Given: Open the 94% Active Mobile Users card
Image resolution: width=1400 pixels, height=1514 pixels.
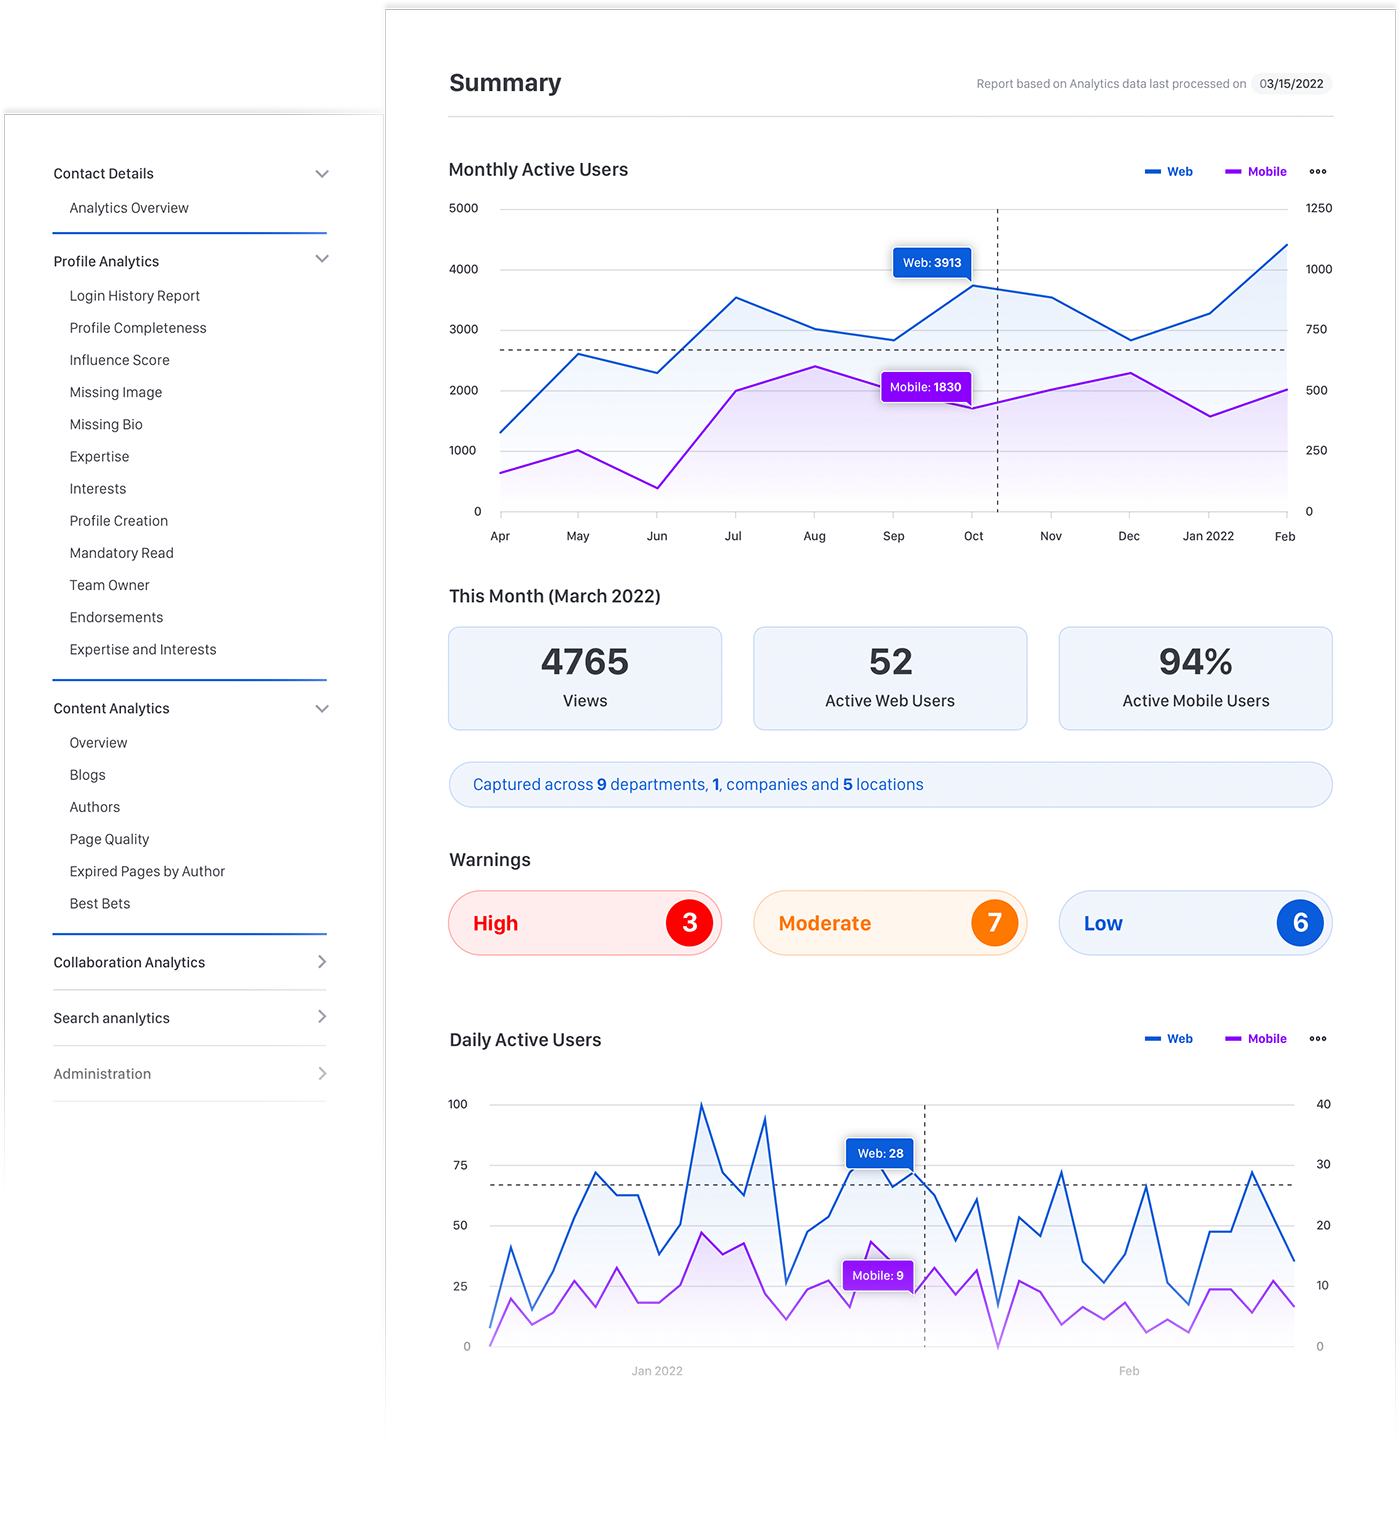Looking at the screenshot, I should (1196, 678).
